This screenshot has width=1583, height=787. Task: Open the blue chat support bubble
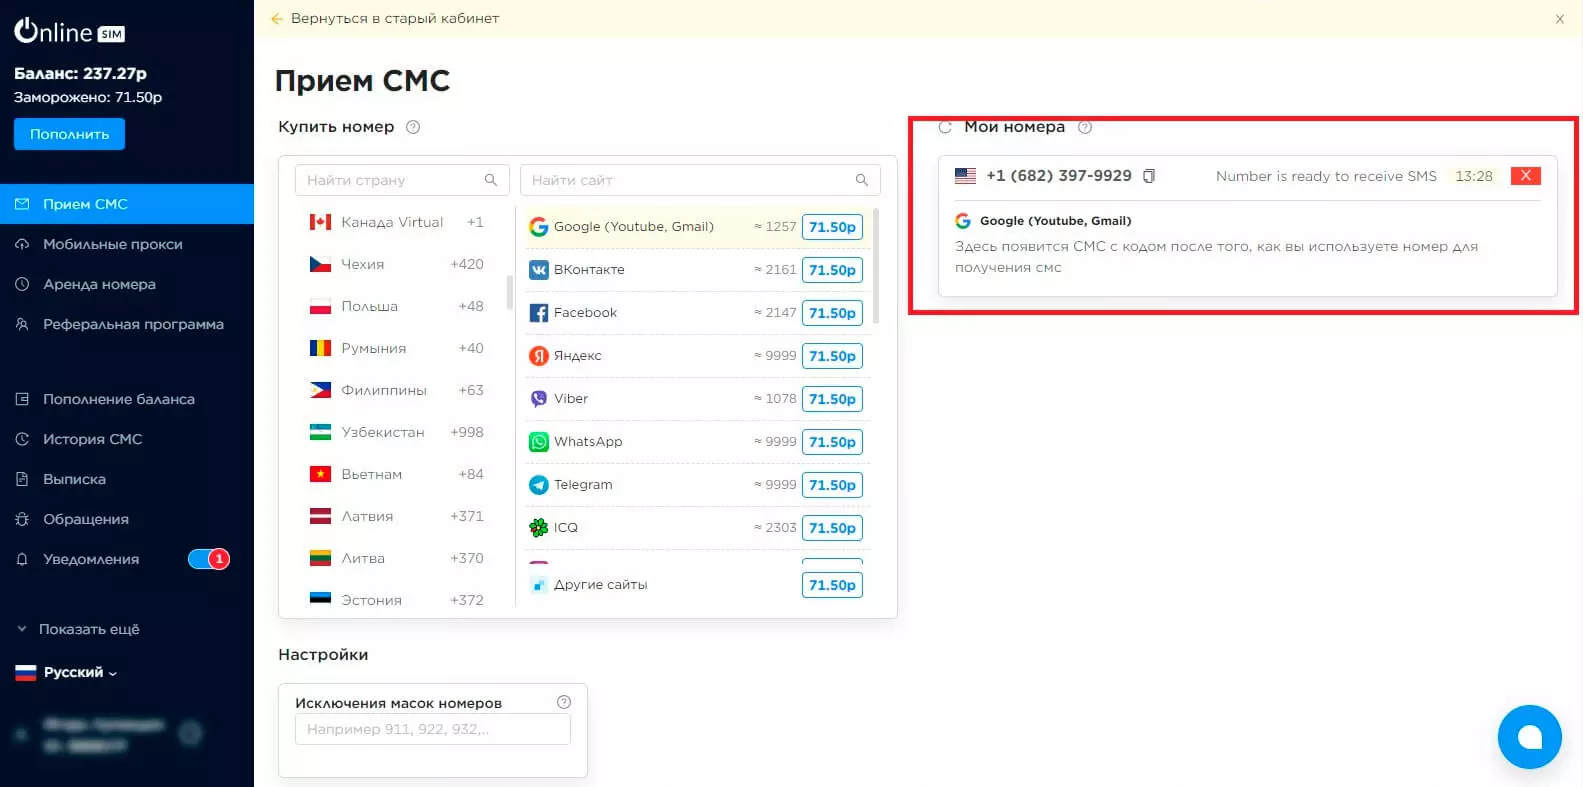(1529, 737)
